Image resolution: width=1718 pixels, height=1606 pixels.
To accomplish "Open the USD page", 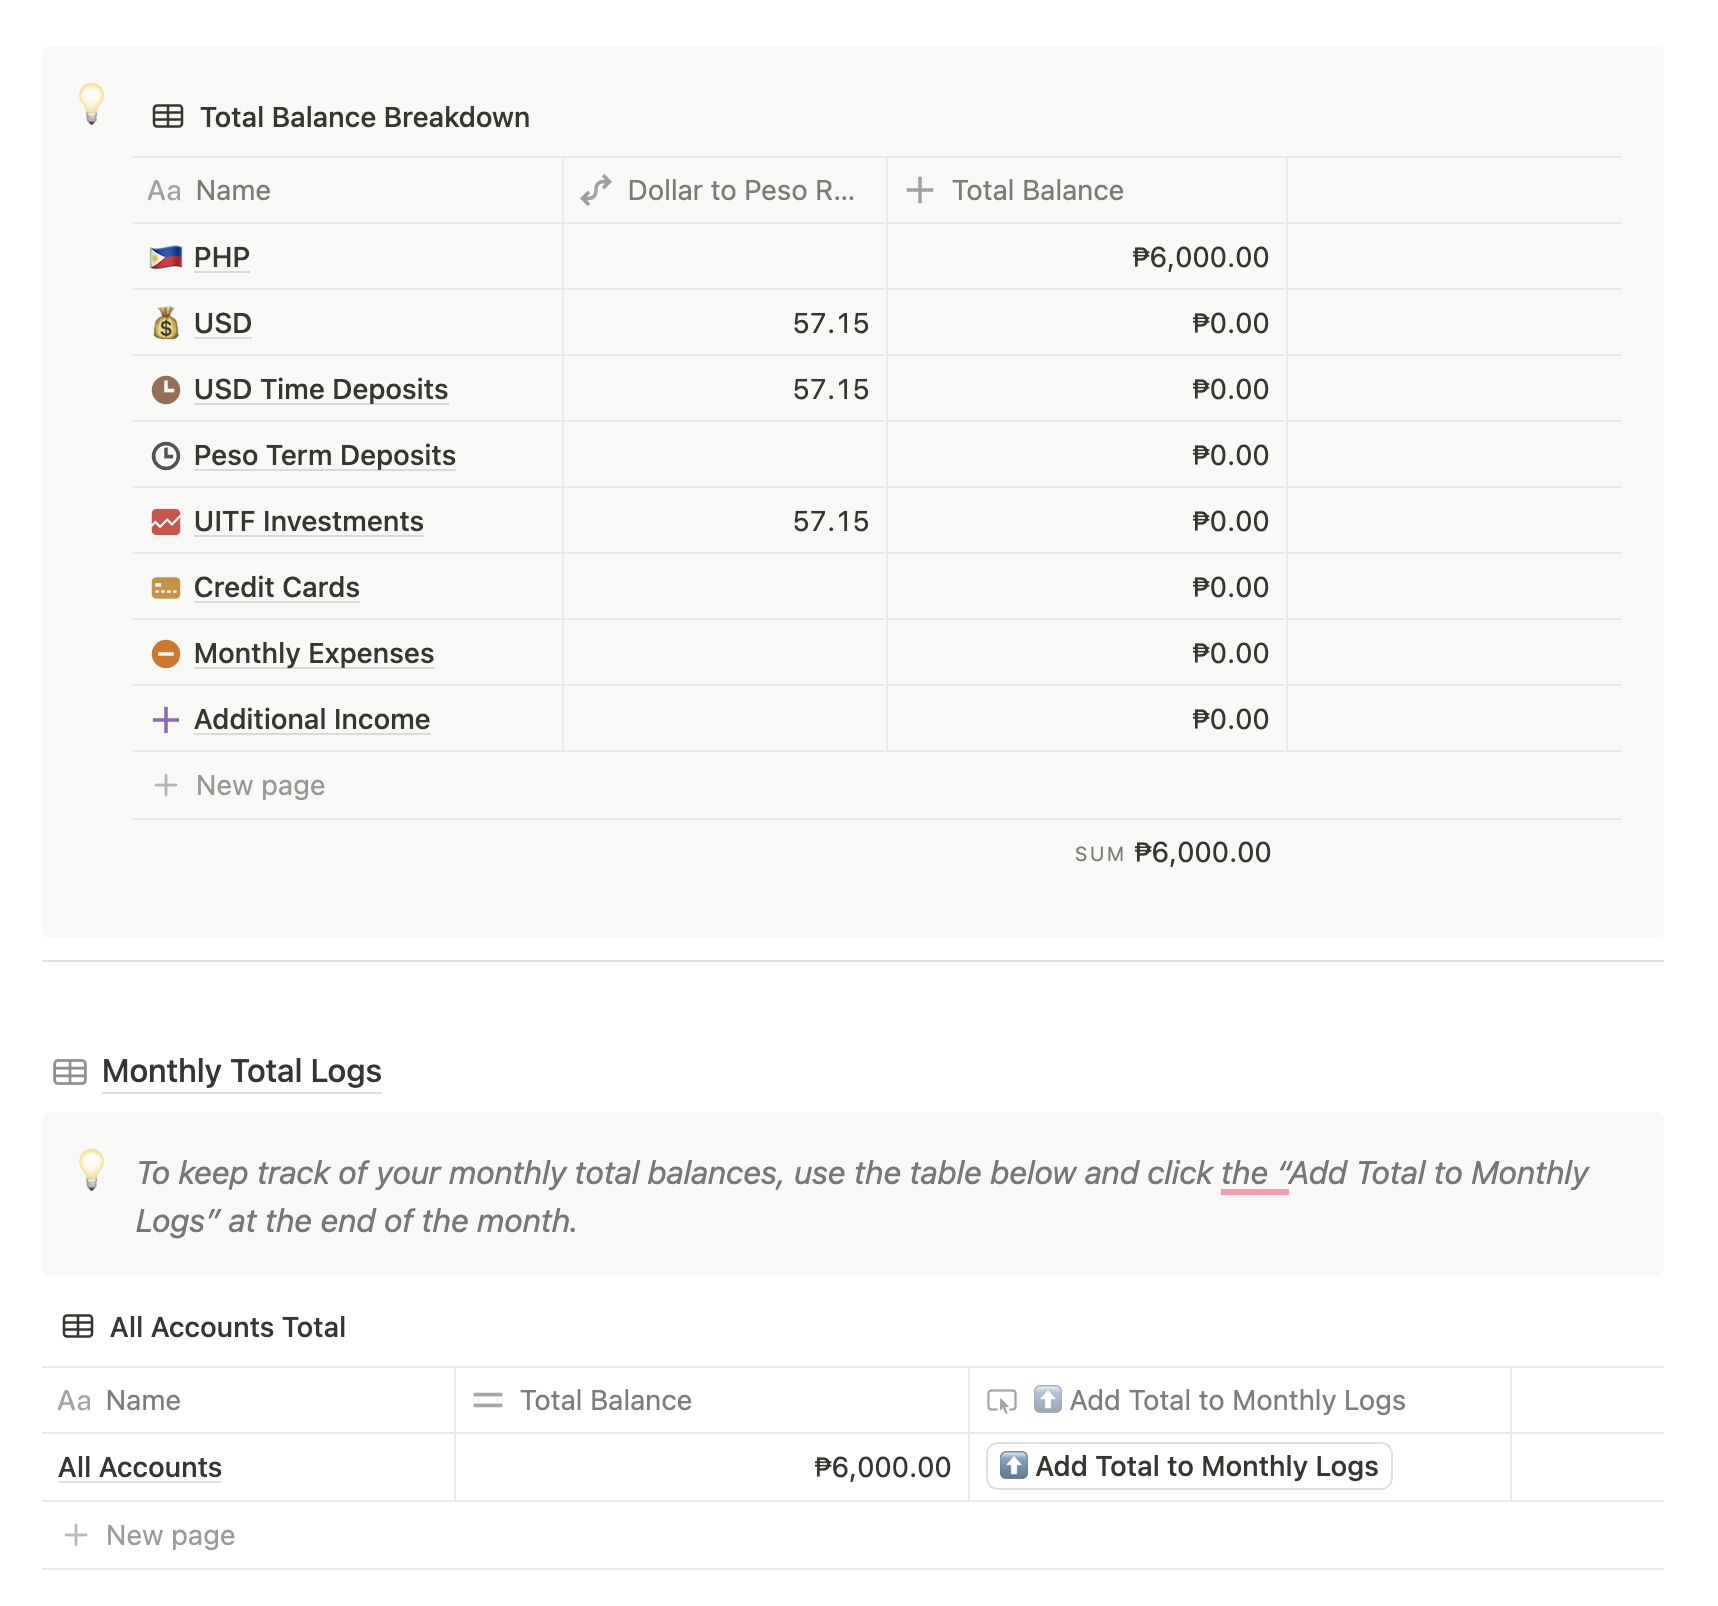I will tap(223, 323).
